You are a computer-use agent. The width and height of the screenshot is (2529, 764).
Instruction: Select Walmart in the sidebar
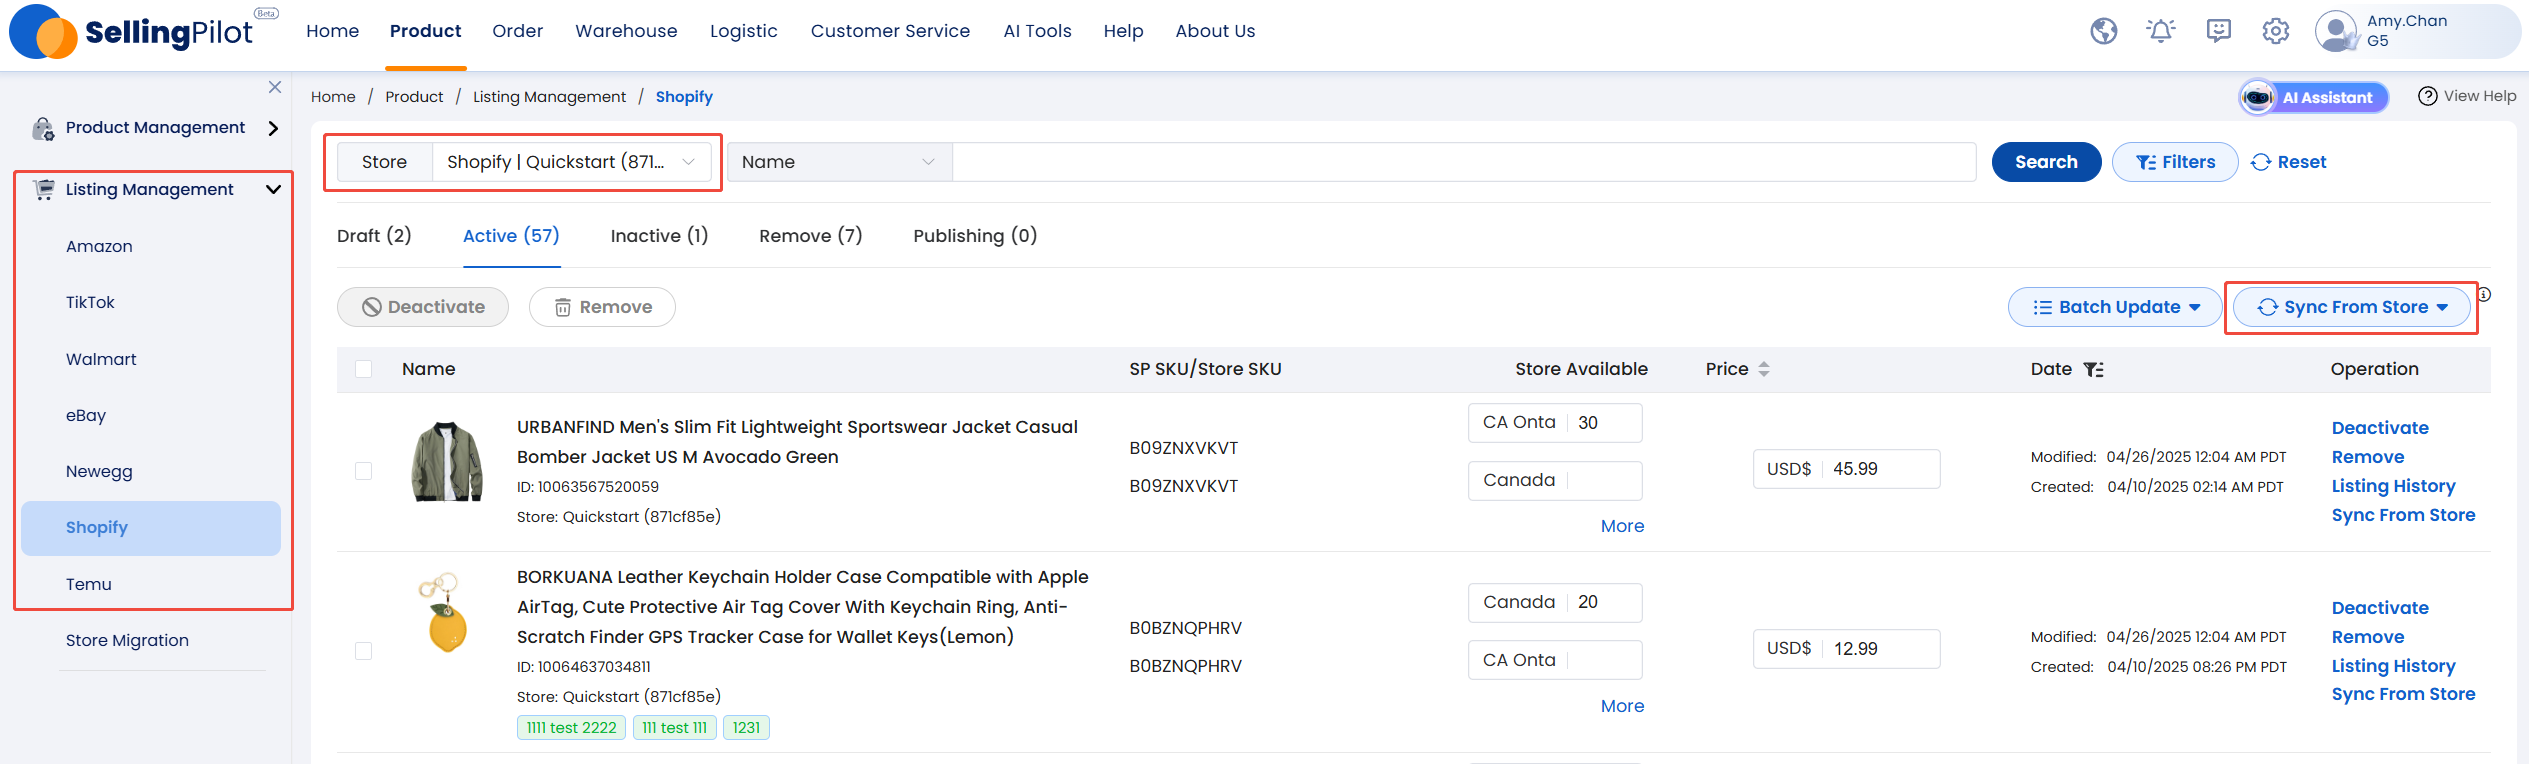pyautogui.click(x=101, y=359)
